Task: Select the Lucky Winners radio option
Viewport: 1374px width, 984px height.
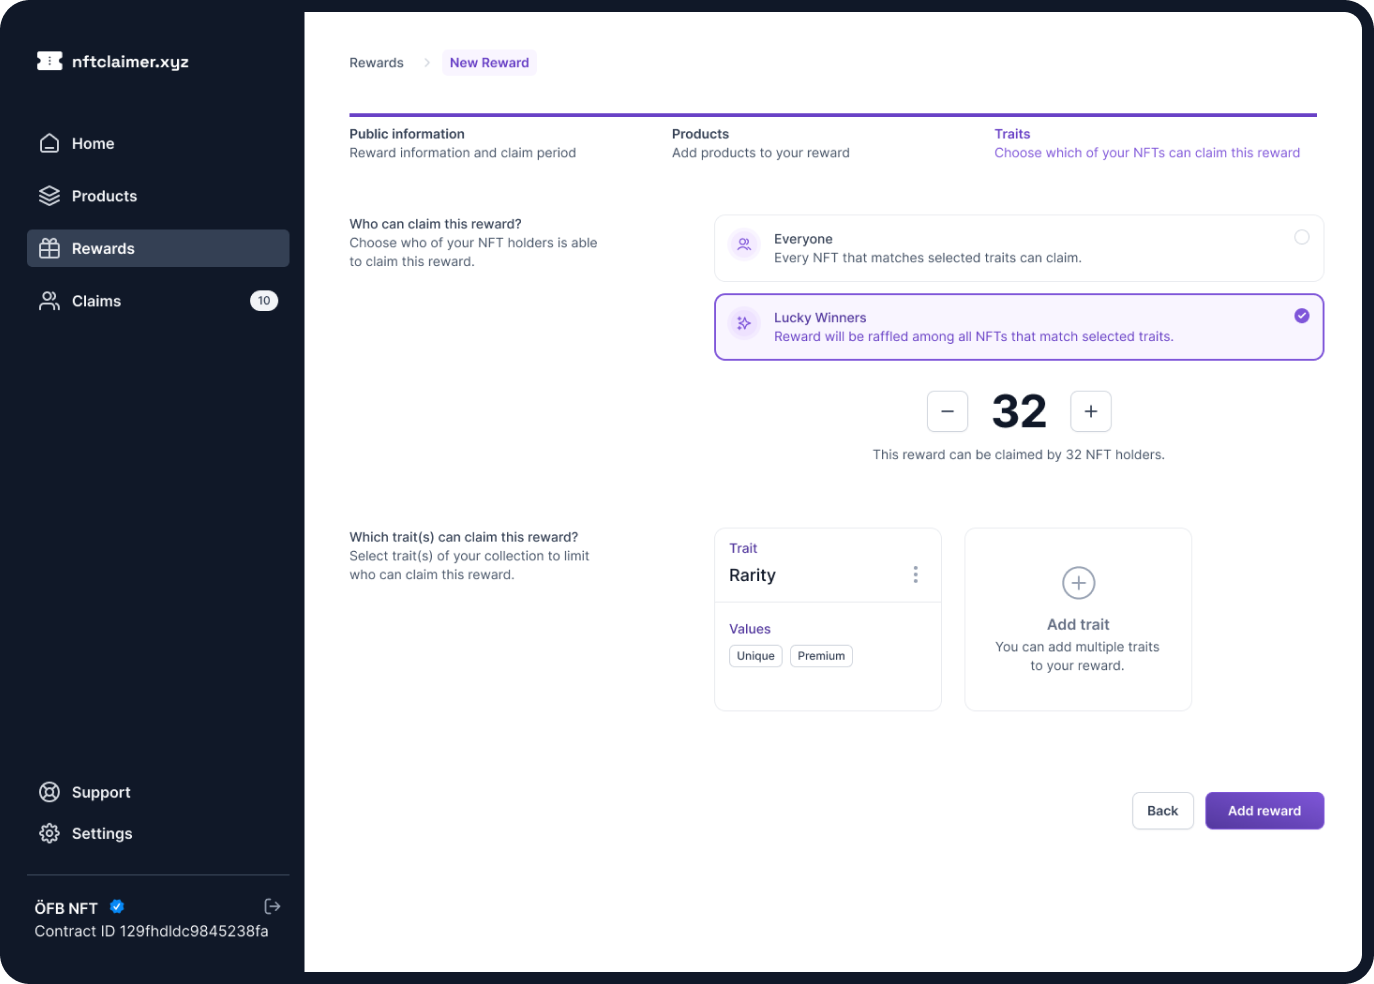Action: point(1301,316)
